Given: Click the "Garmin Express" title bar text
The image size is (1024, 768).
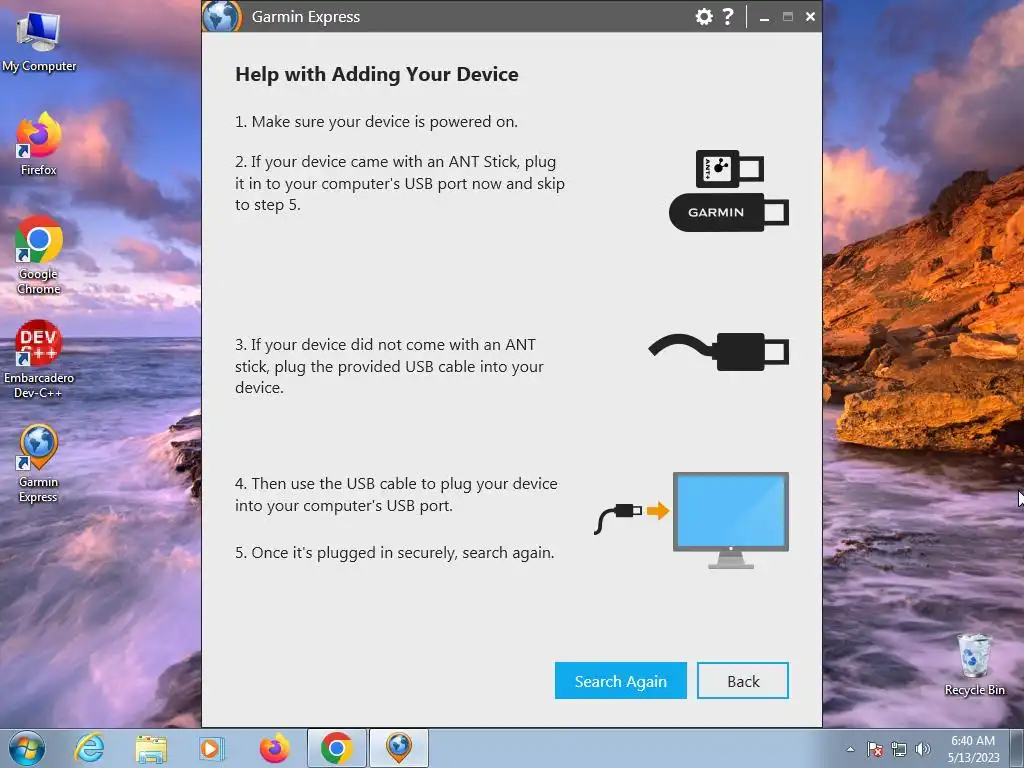Looking at the screenshot, I should [x=306, y=17].
